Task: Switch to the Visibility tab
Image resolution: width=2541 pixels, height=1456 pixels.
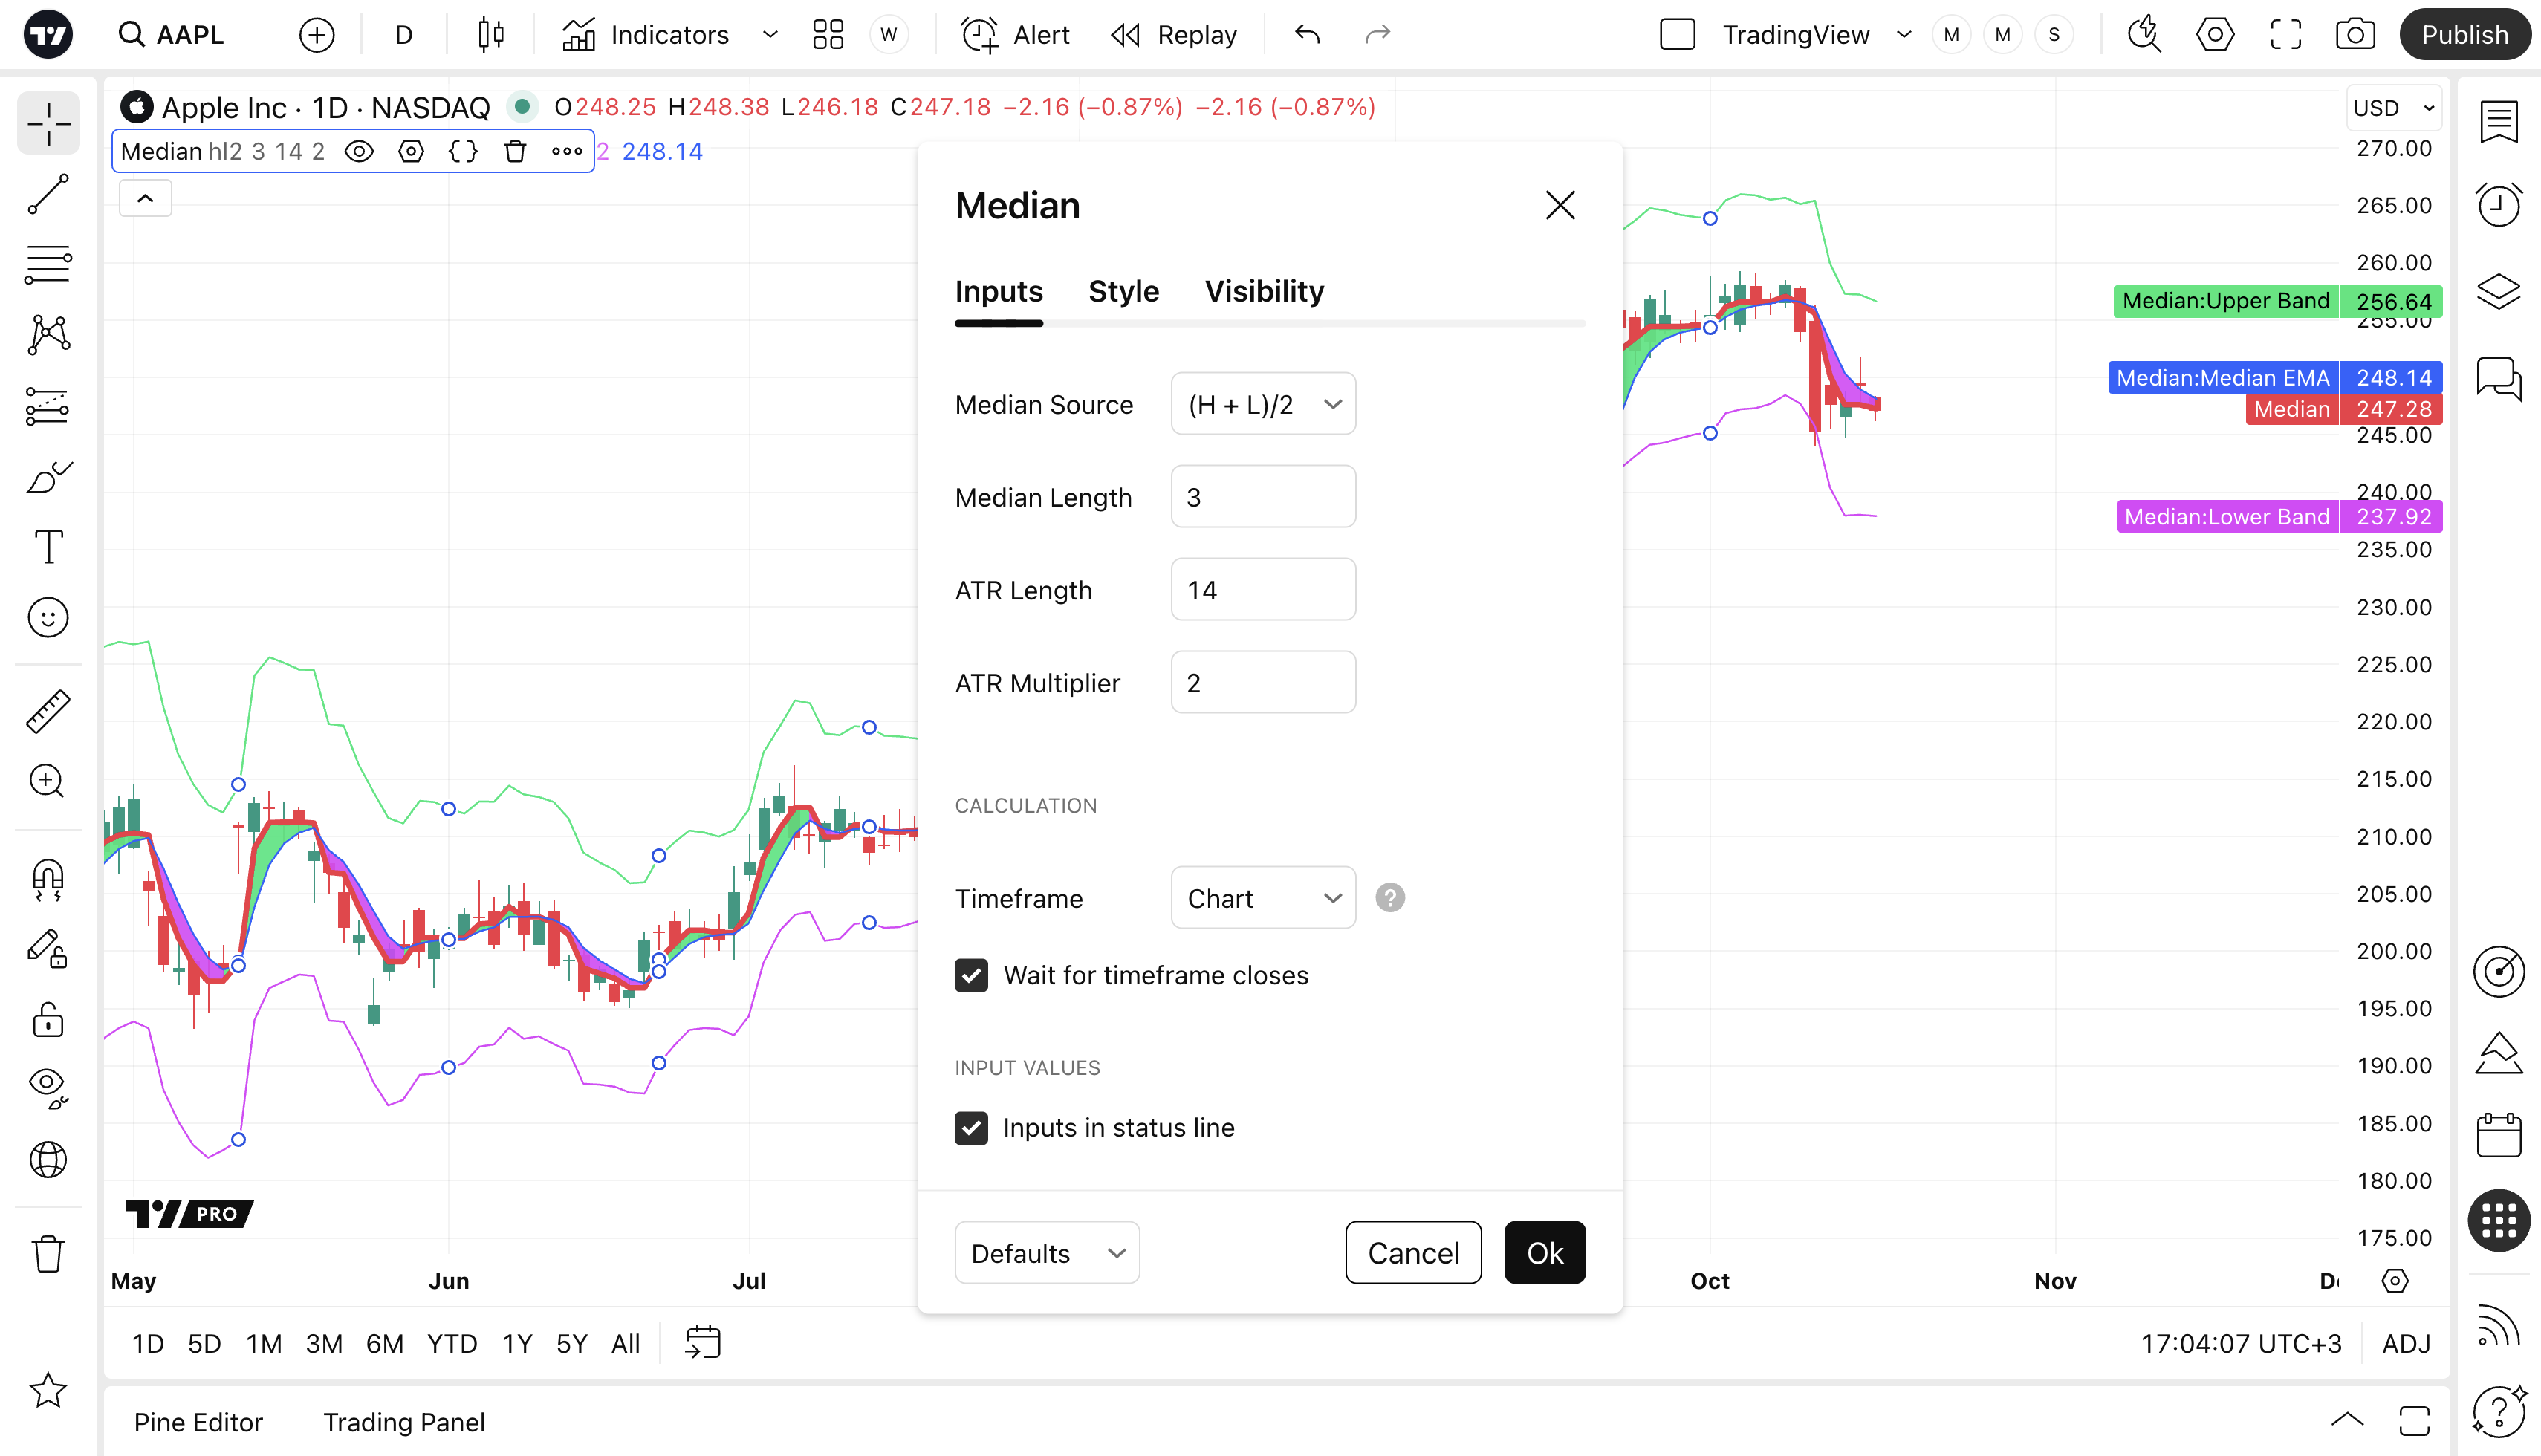Action: click(1264, 291)
